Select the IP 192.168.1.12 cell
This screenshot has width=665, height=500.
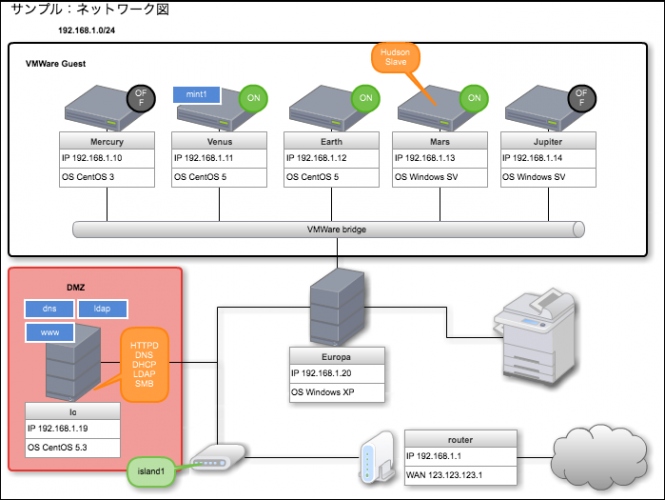click(331, 159)
